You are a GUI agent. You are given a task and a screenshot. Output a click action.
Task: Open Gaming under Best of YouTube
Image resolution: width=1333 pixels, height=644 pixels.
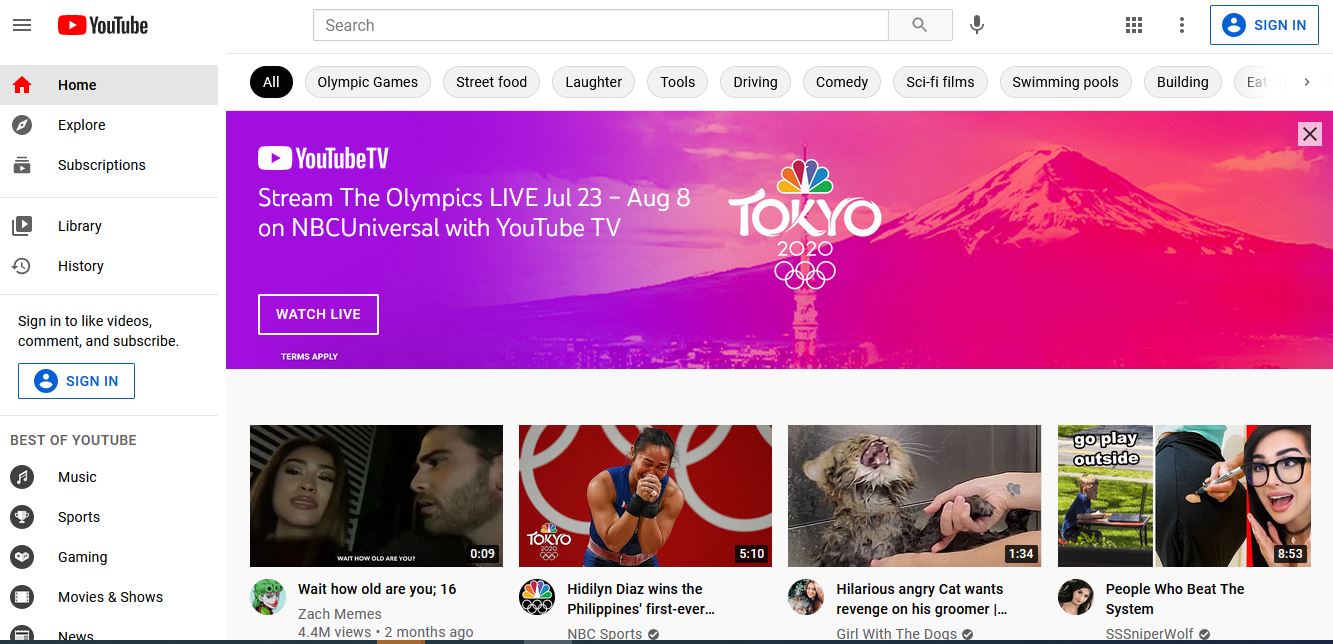(x=109, y=557)
